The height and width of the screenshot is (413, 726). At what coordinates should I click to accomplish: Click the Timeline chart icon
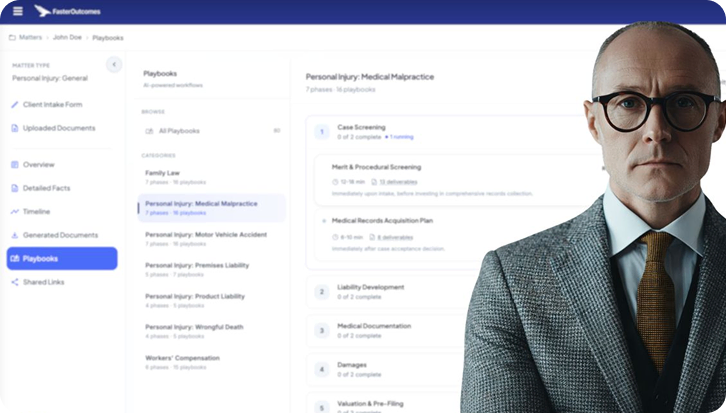coord(15,212)
